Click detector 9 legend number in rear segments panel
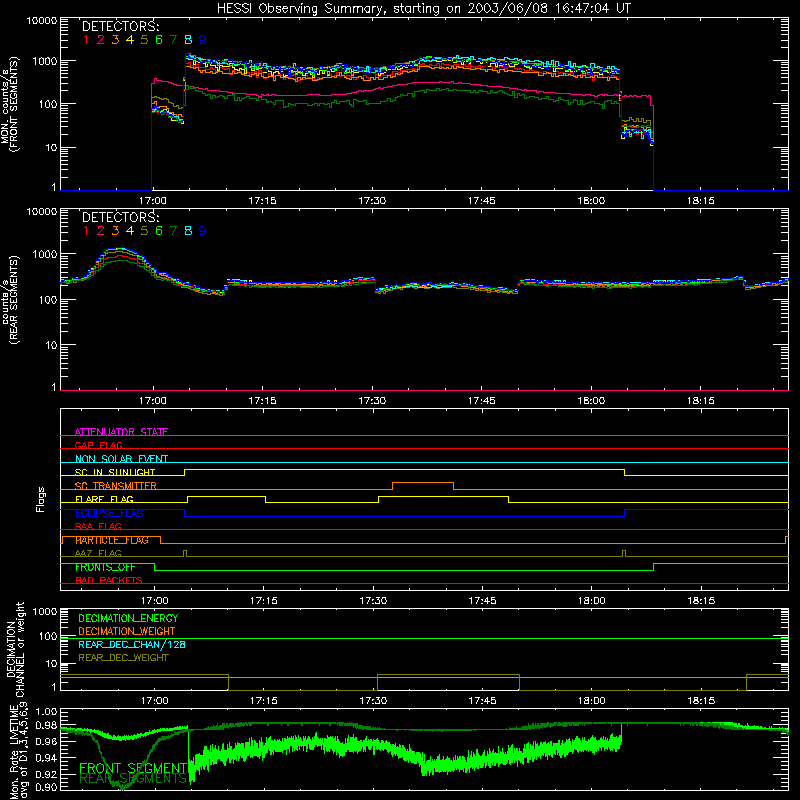 (203, 231)
